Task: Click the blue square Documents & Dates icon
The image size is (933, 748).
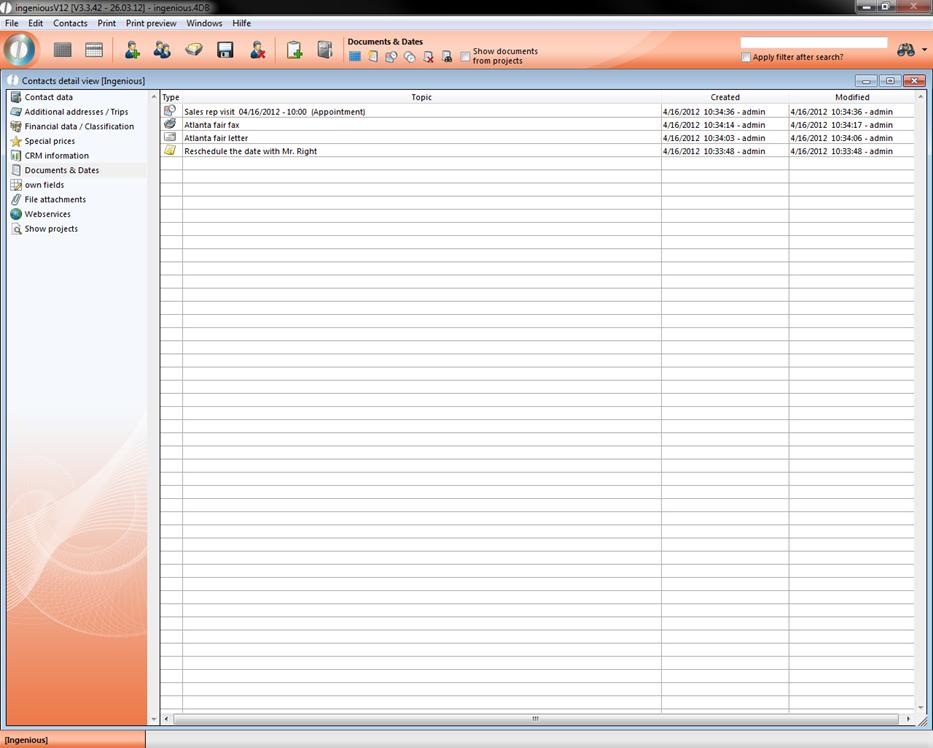Action: coord(354,57)
